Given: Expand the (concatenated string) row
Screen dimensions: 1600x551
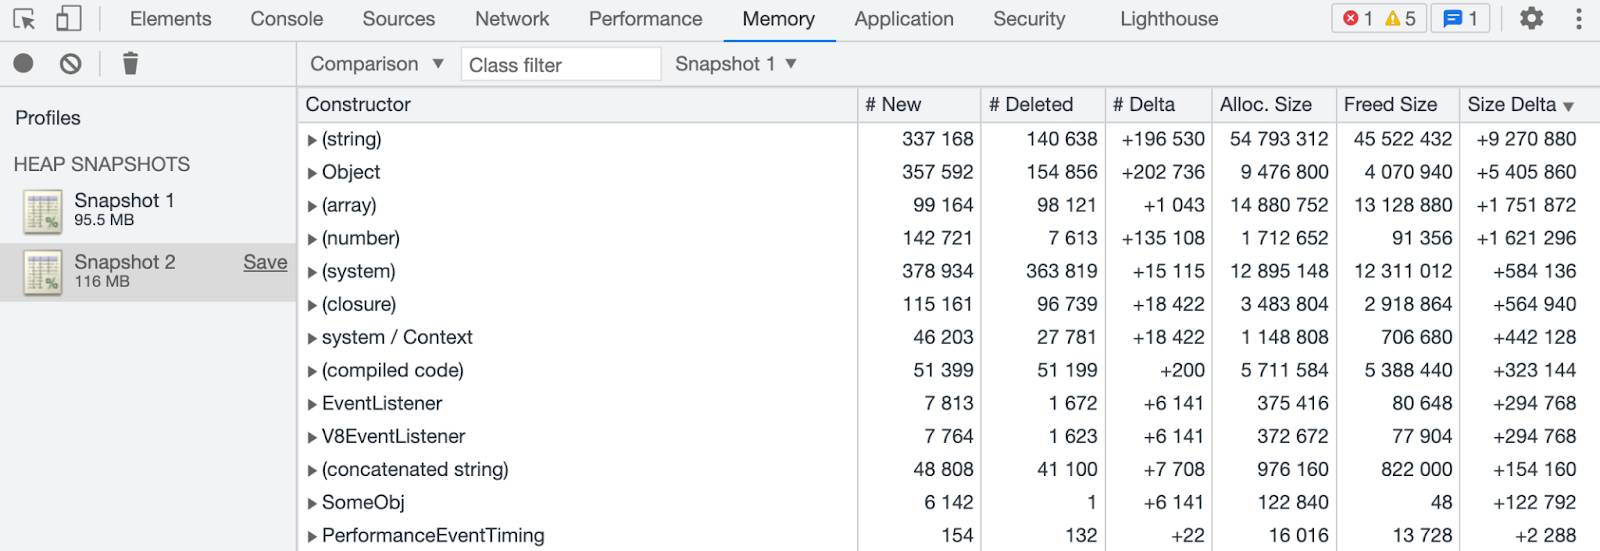Looking at the screenshot, I should [312, 470].
